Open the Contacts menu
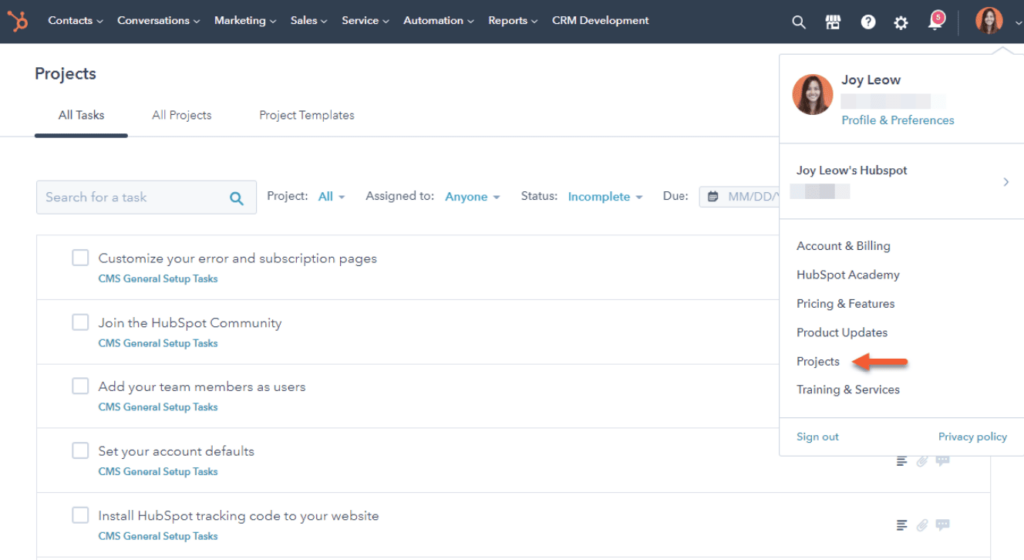Viewport: 1024px width, 560px height. (75, 21)
